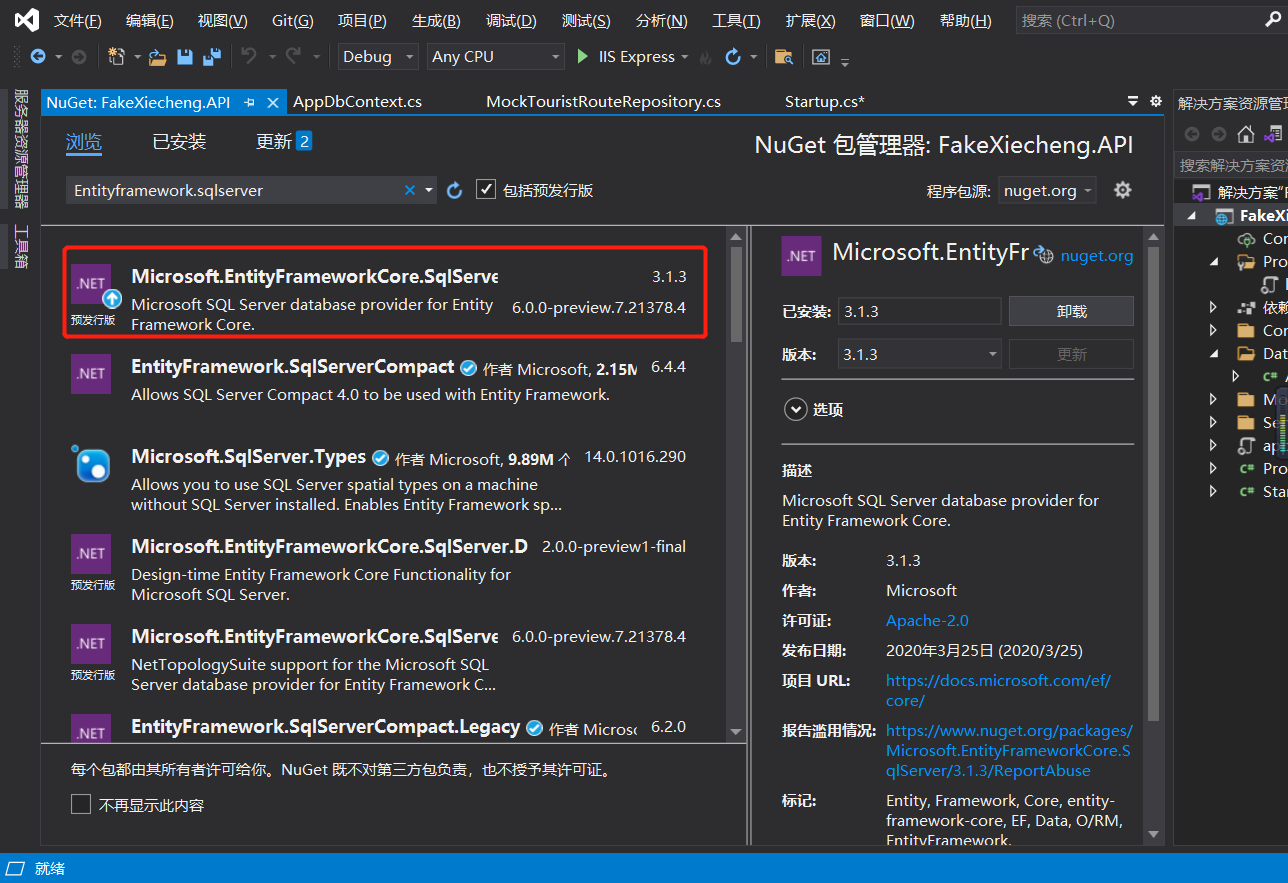
Task: Open the Apache-2.0 license link
Action: pos(927,620)
